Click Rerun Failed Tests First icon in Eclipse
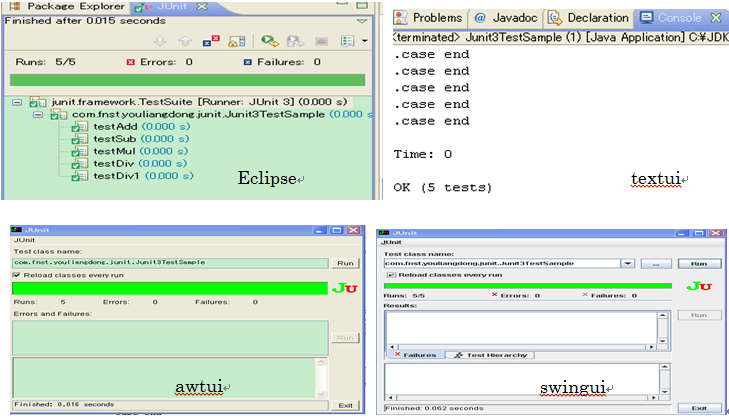 (x=295, y=41)
